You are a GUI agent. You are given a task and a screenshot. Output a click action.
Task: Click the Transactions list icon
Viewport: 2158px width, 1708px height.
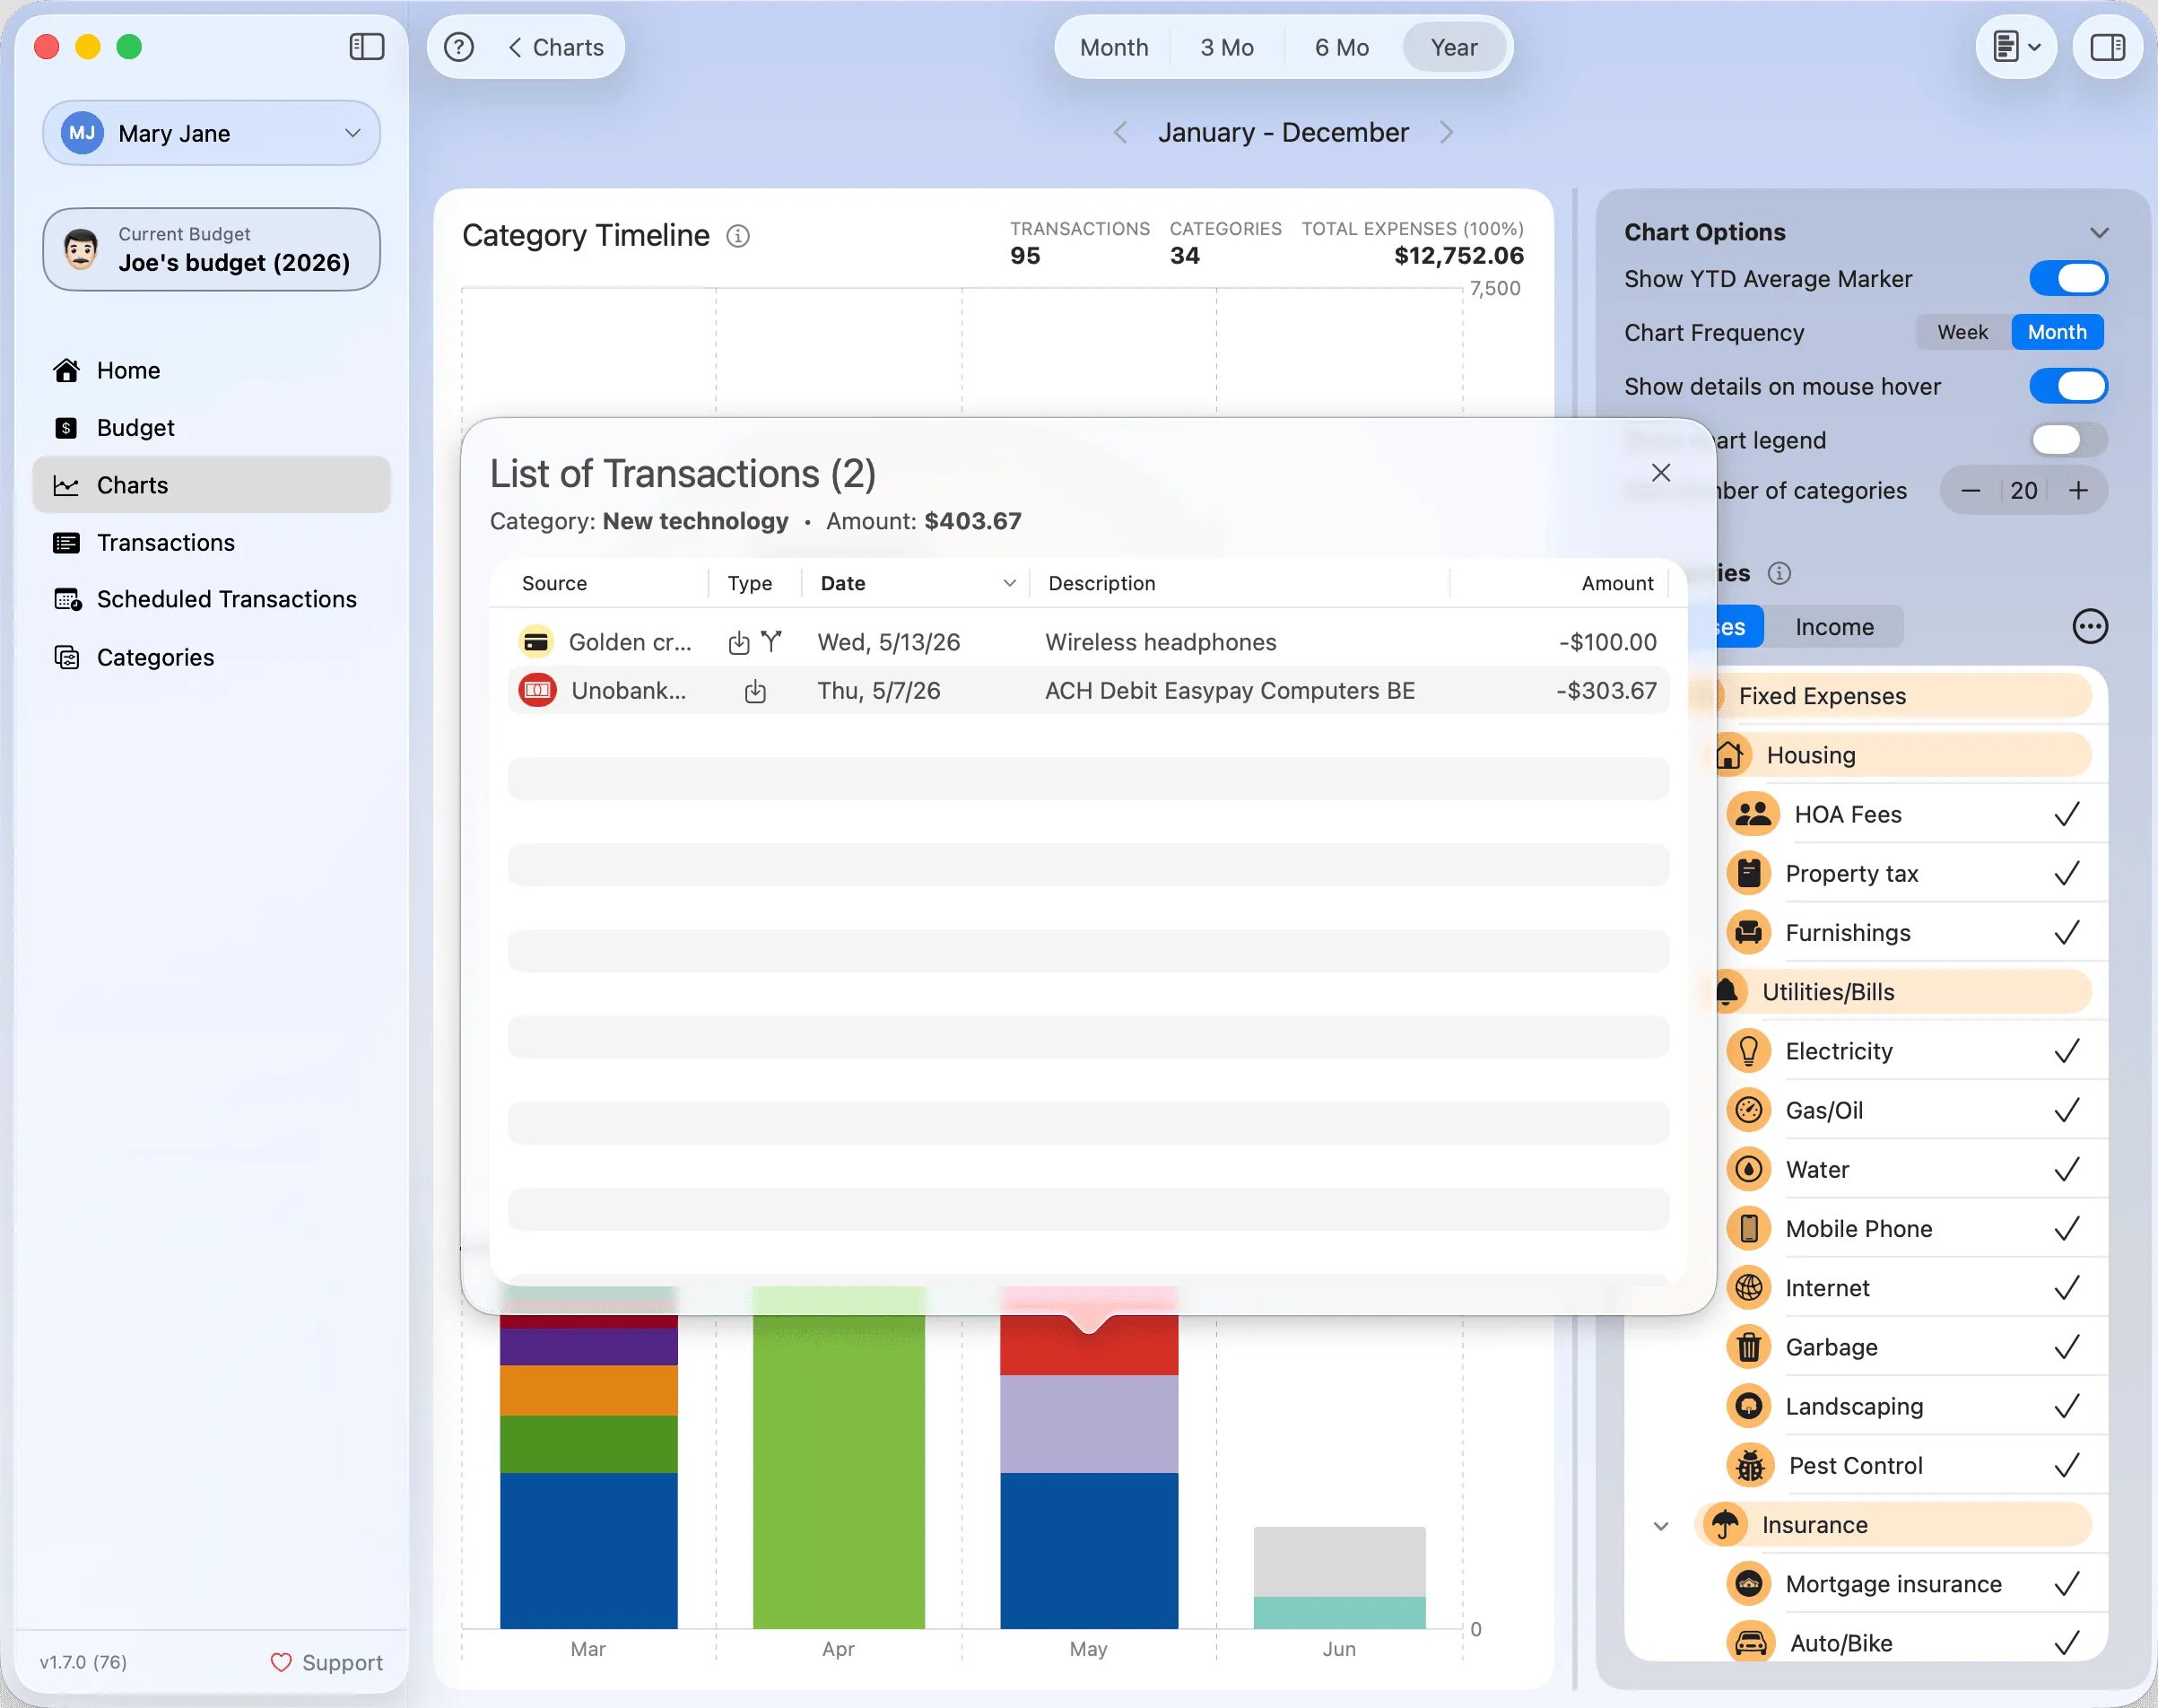[67, 543]
